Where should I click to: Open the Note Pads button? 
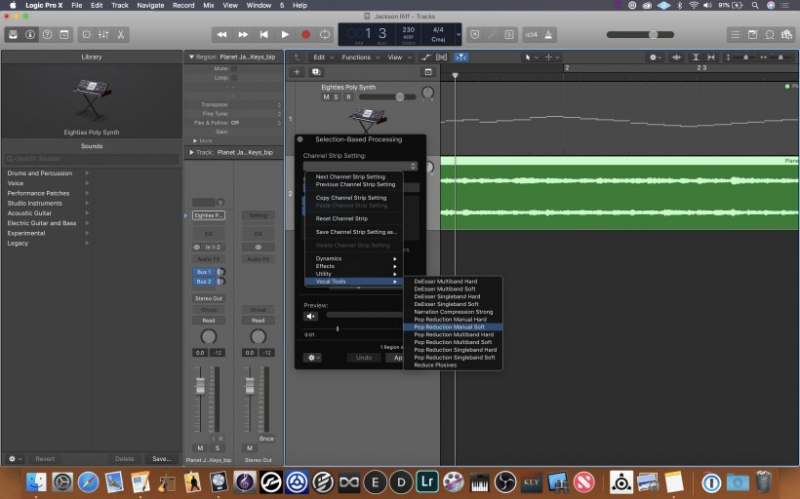pyautogui.click(x=753, y=34)
